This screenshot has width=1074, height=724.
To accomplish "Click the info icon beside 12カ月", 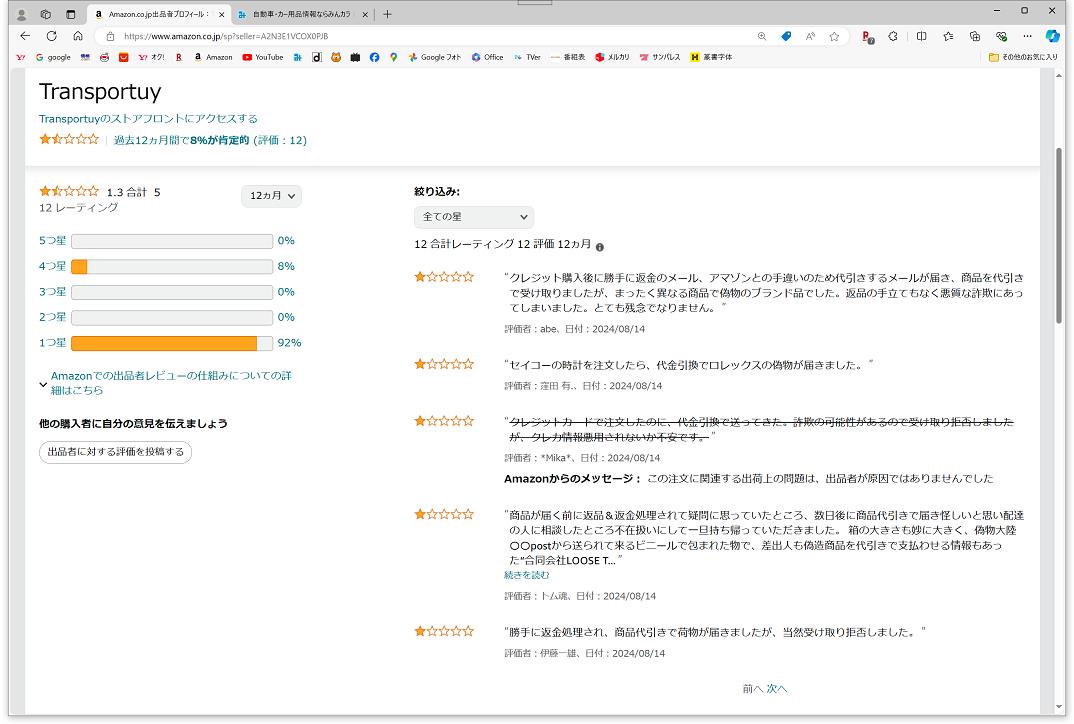I will [x=600, y=247].
